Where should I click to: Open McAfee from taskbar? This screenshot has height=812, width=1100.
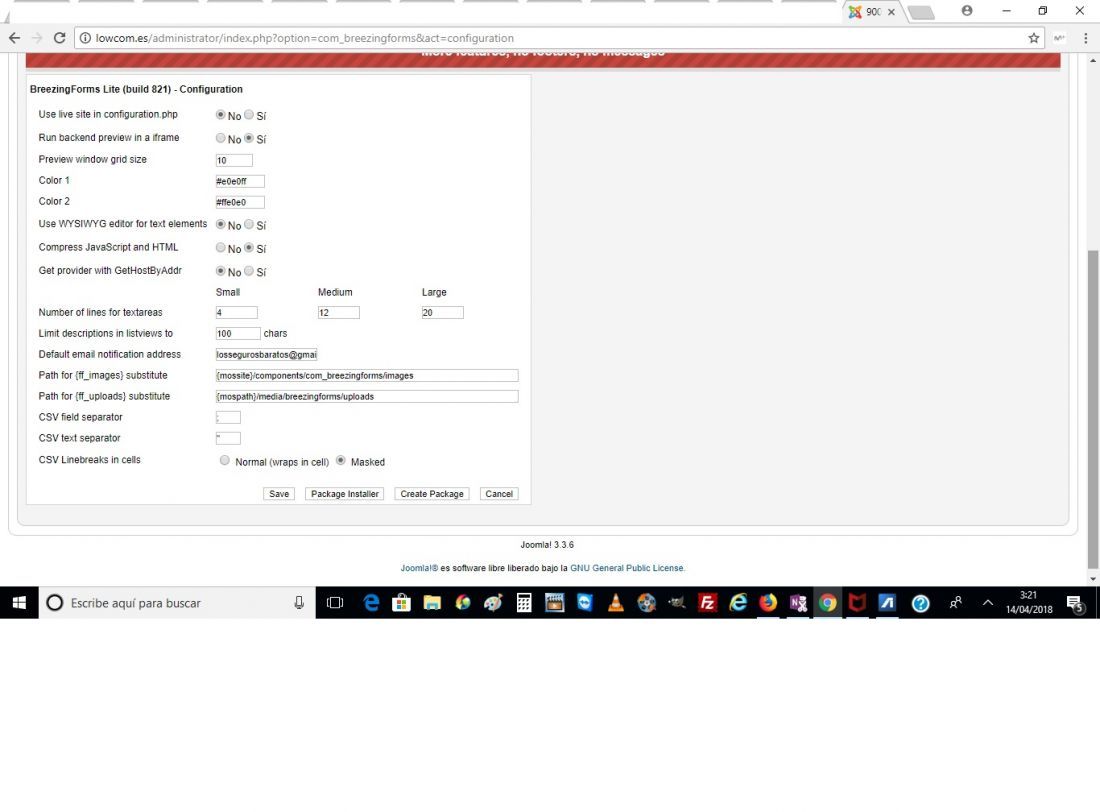point(857,603)
